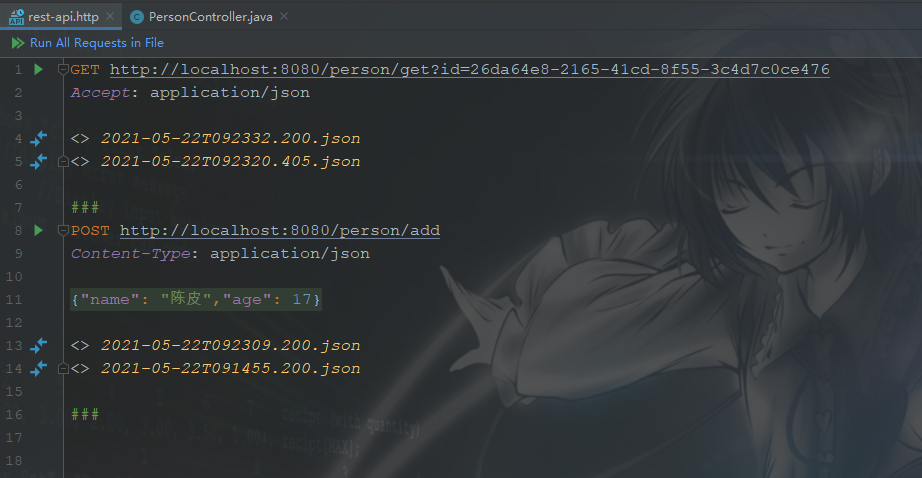Click the rest-api.http file type icon
The image size is (922, 478).
16,17
